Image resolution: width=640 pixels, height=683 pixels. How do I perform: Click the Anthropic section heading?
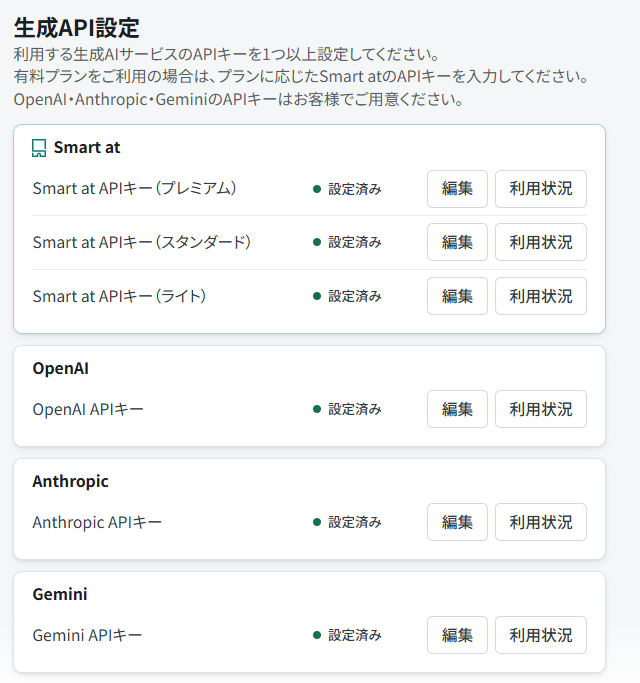pyautogui.click(x=70, y=481)
